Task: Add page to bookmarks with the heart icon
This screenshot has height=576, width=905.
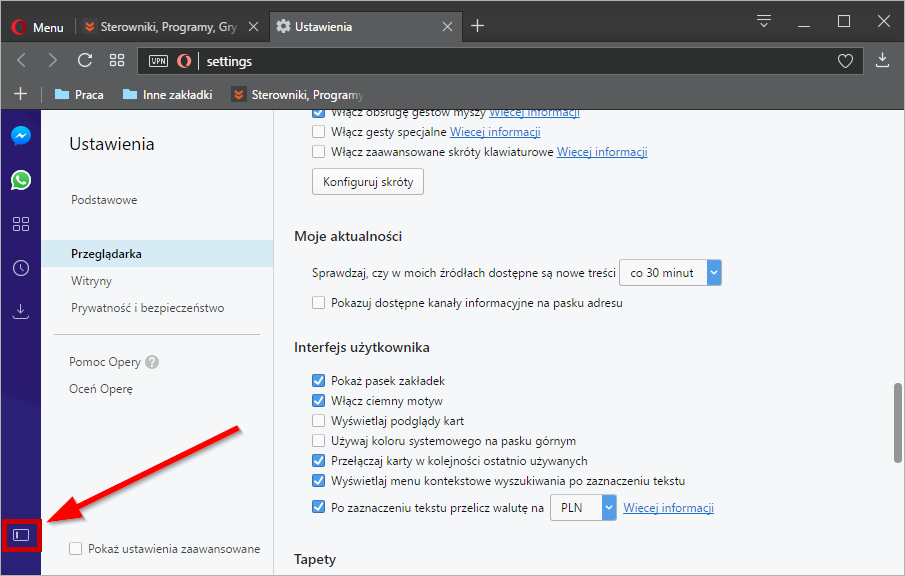Action: point(845,61)
